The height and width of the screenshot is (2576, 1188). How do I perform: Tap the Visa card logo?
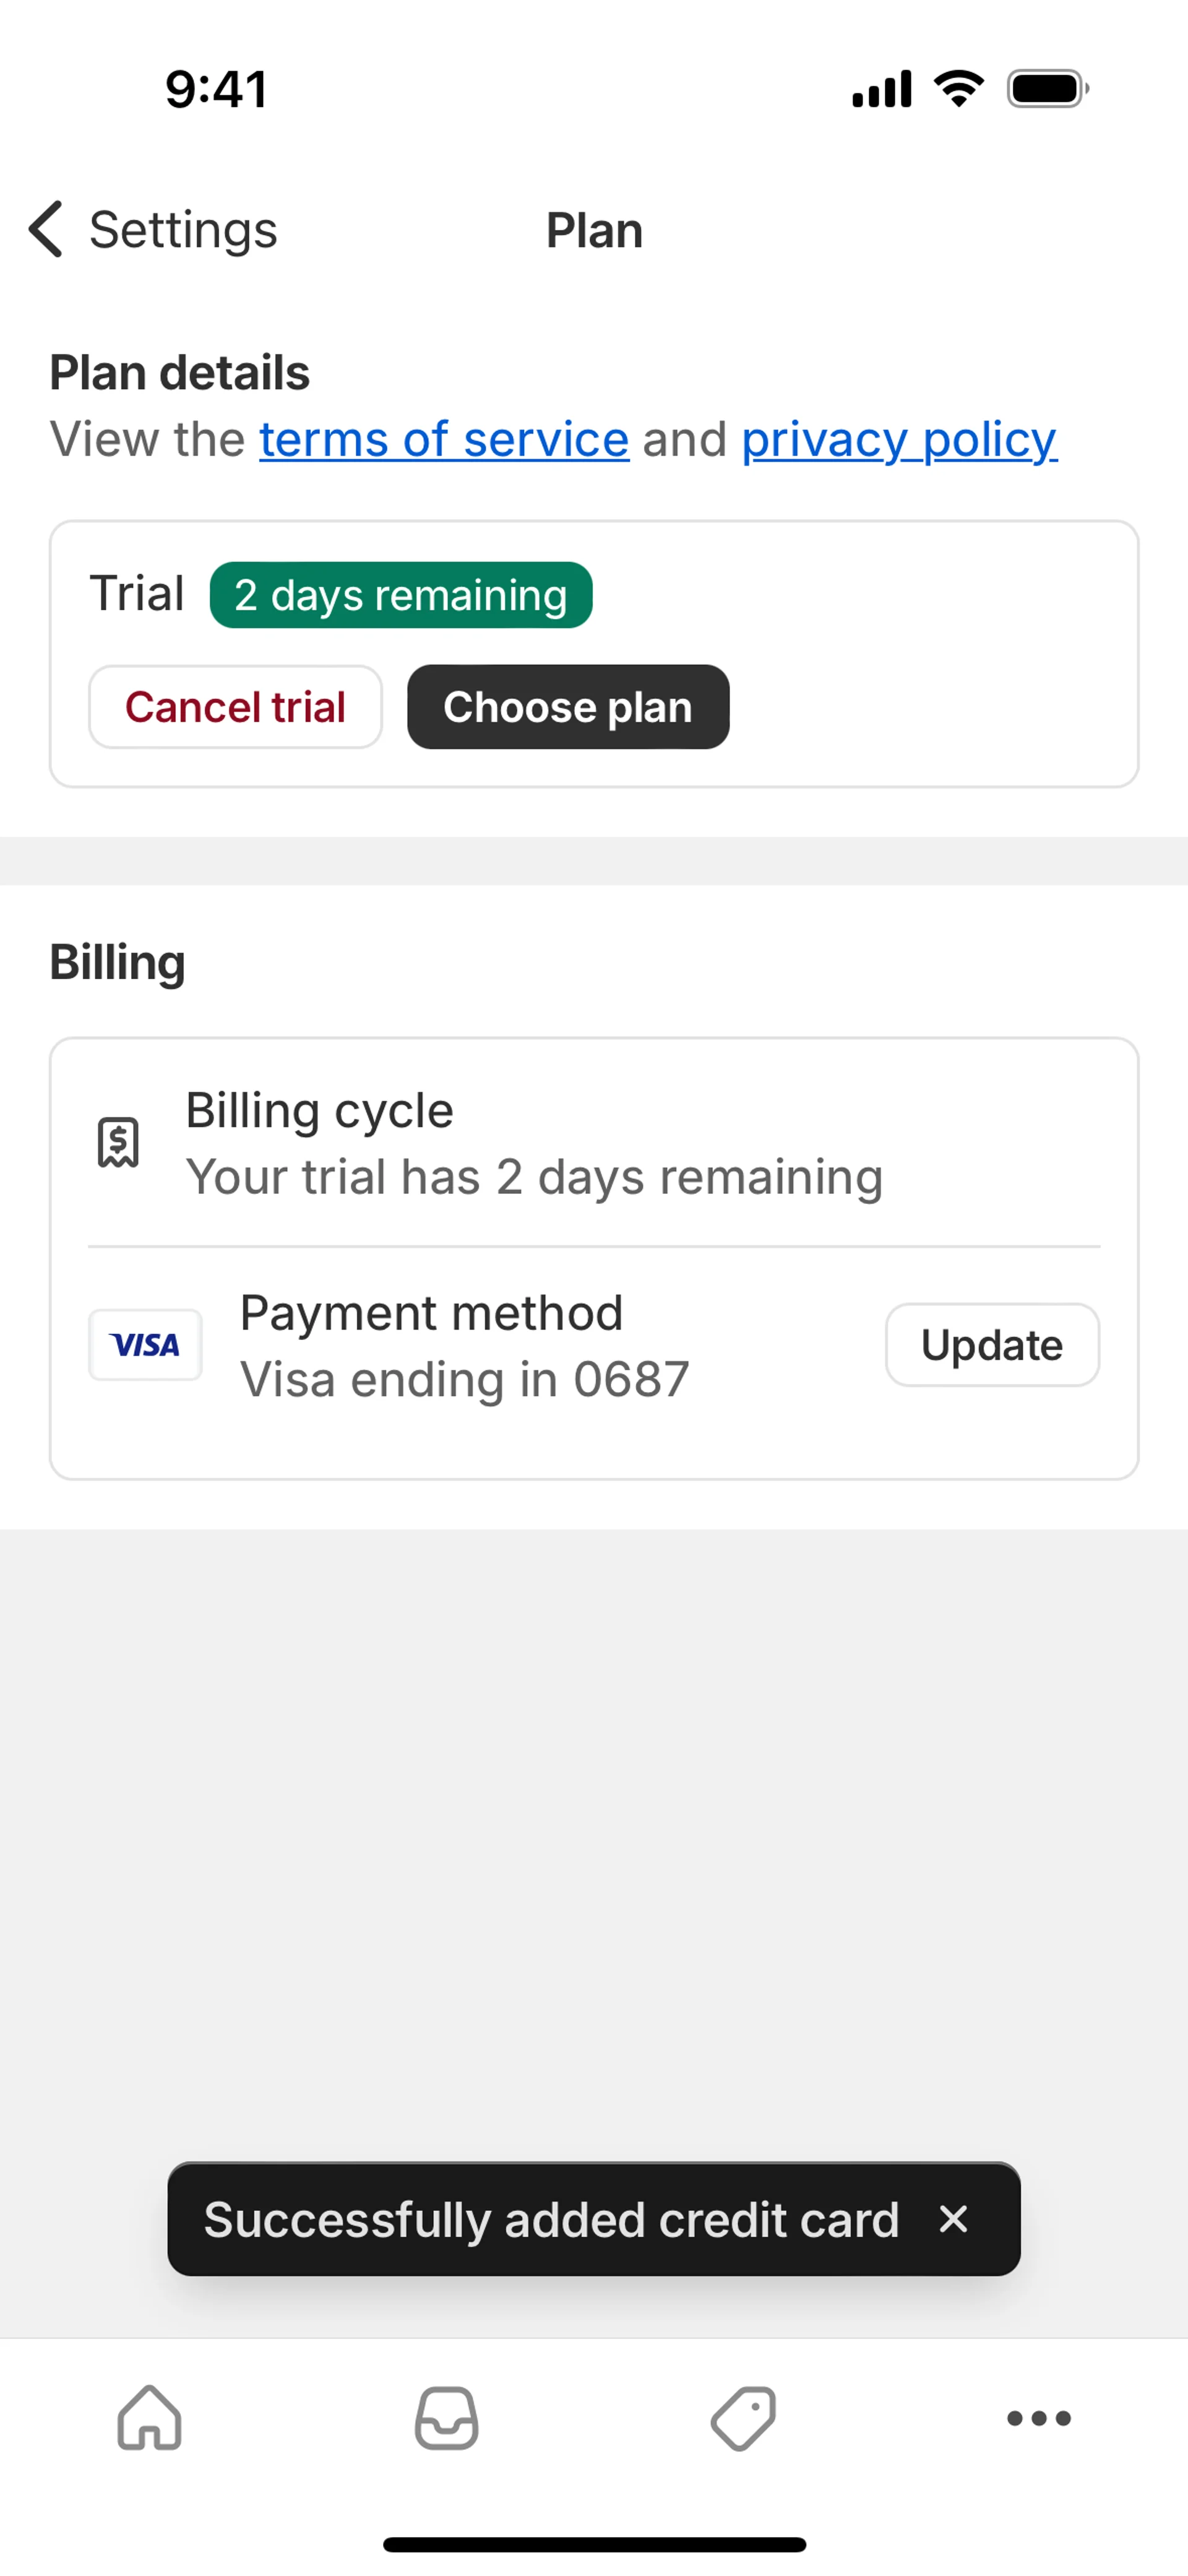[145, 1345]
